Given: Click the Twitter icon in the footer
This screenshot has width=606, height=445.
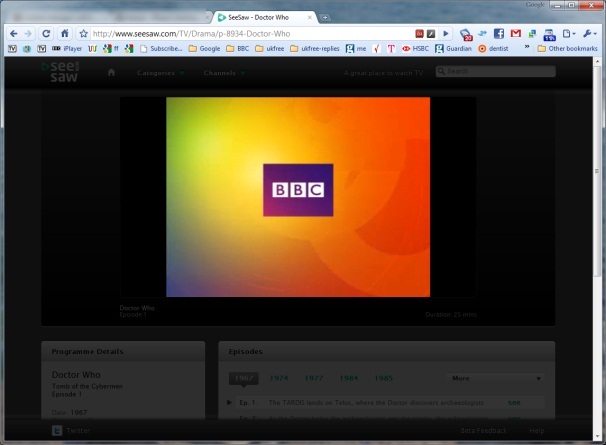Looking at the screenshot, I should point(57,430).
